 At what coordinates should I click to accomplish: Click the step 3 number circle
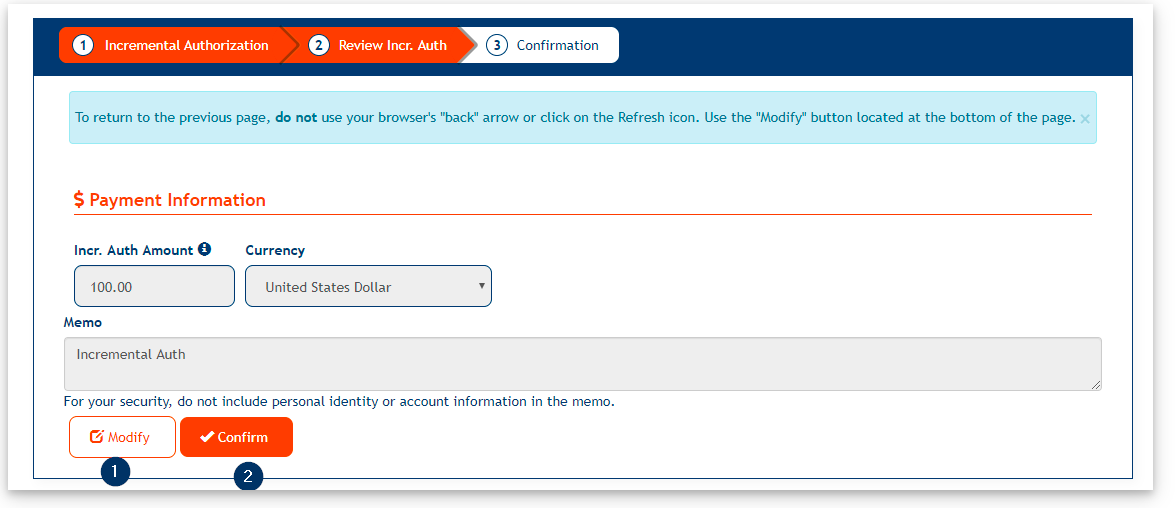point(497,45)
